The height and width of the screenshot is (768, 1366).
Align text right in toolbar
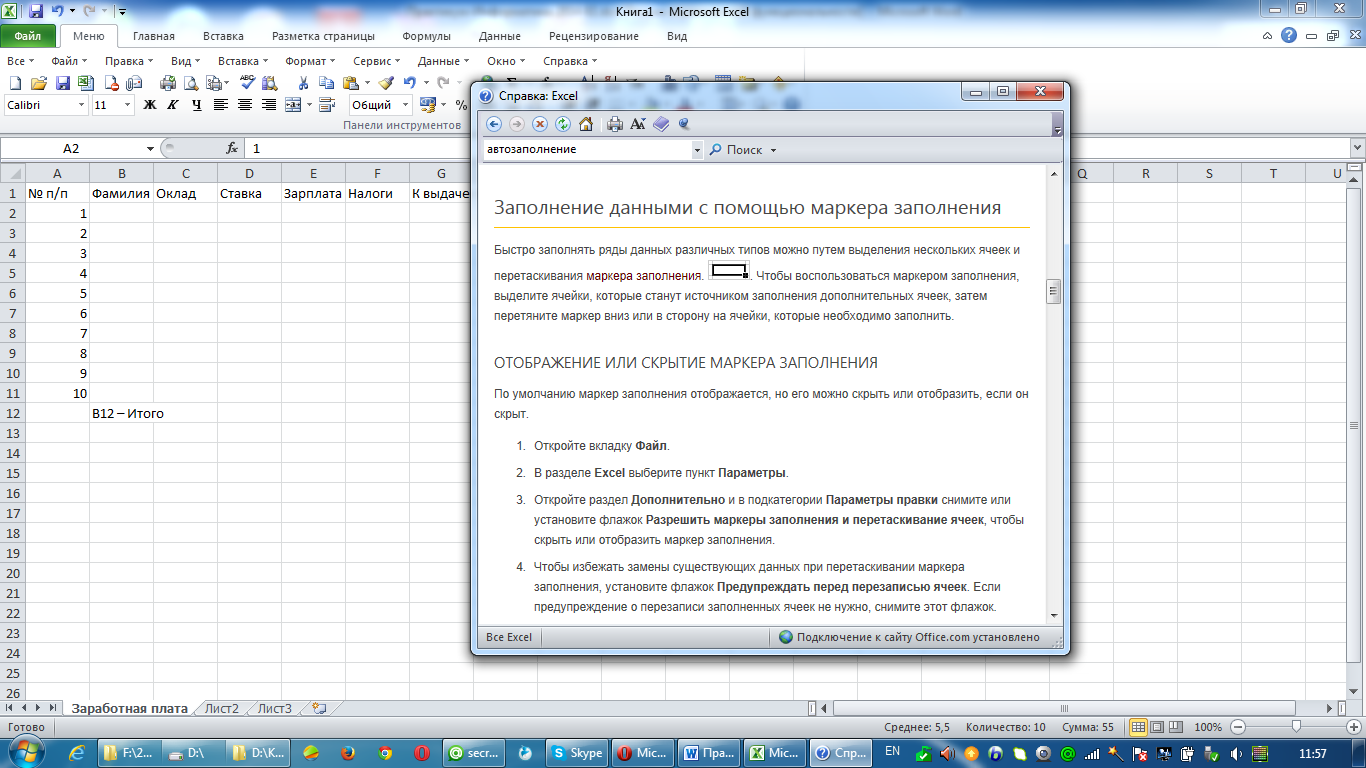[269, 104]
